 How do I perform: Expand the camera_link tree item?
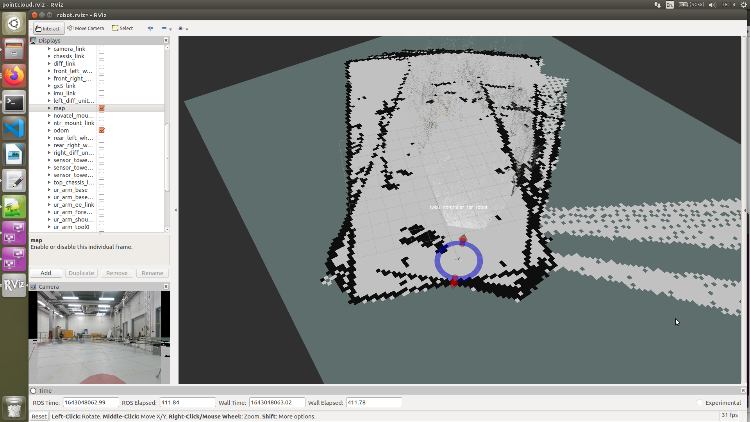coord(49,48)
